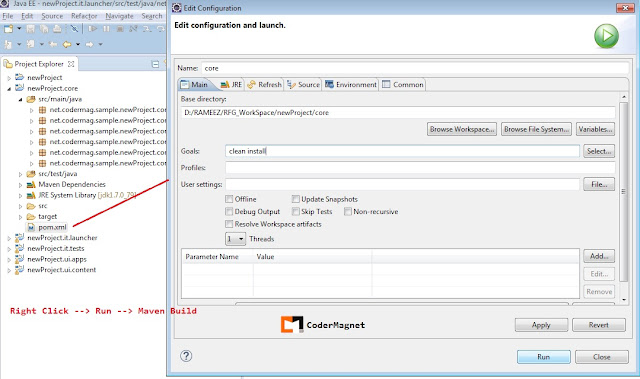Click the yellow Back navigation arrow
Image resolution: width=640 pixels, height=379 pixels.
67,44
